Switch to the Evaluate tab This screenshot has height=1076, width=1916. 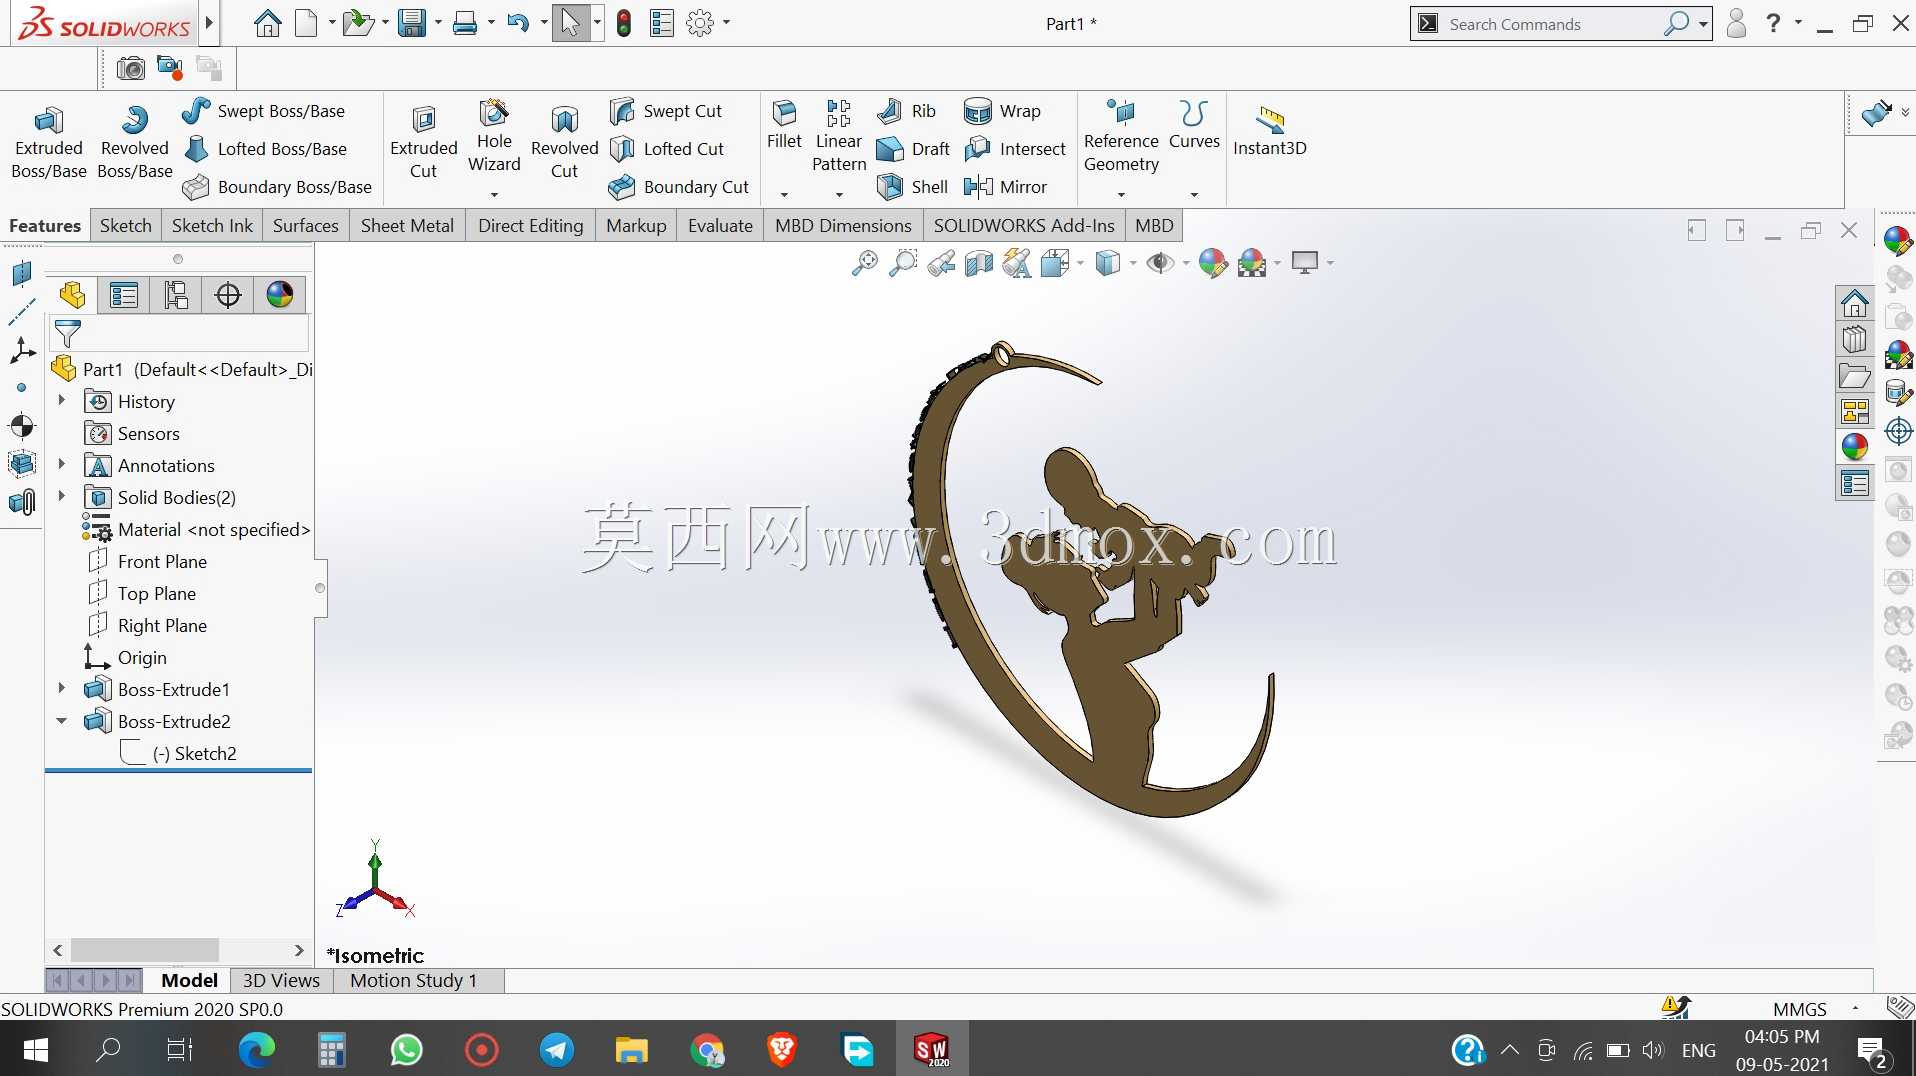tap(720, 226)
